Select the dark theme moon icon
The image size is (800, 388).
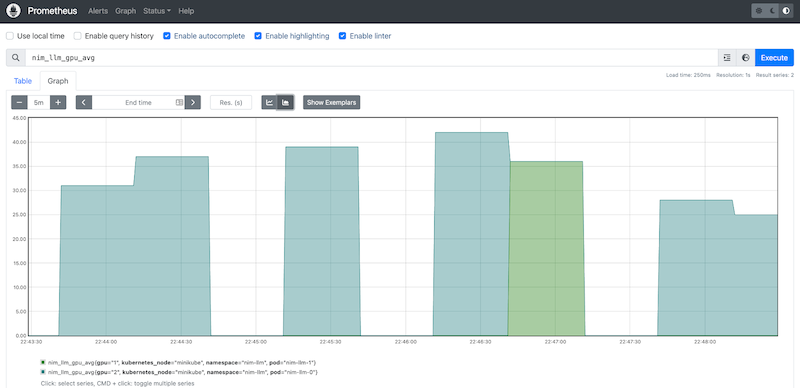click(x=772, y=11)
